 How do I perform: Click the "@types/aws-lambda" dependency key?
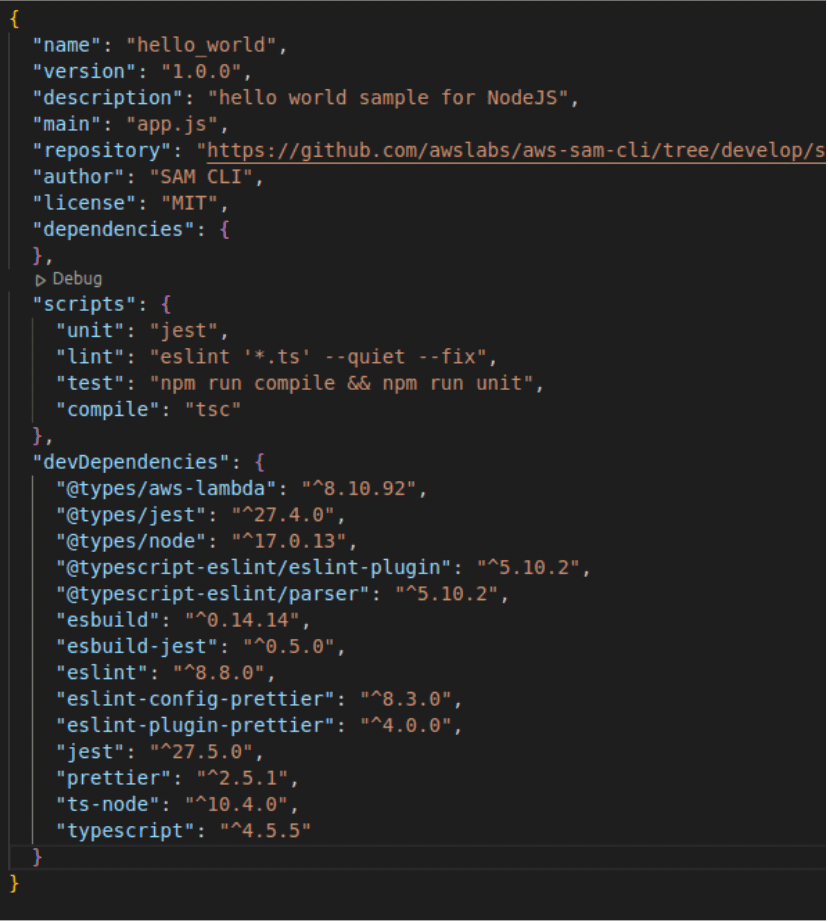pos(166,489)
